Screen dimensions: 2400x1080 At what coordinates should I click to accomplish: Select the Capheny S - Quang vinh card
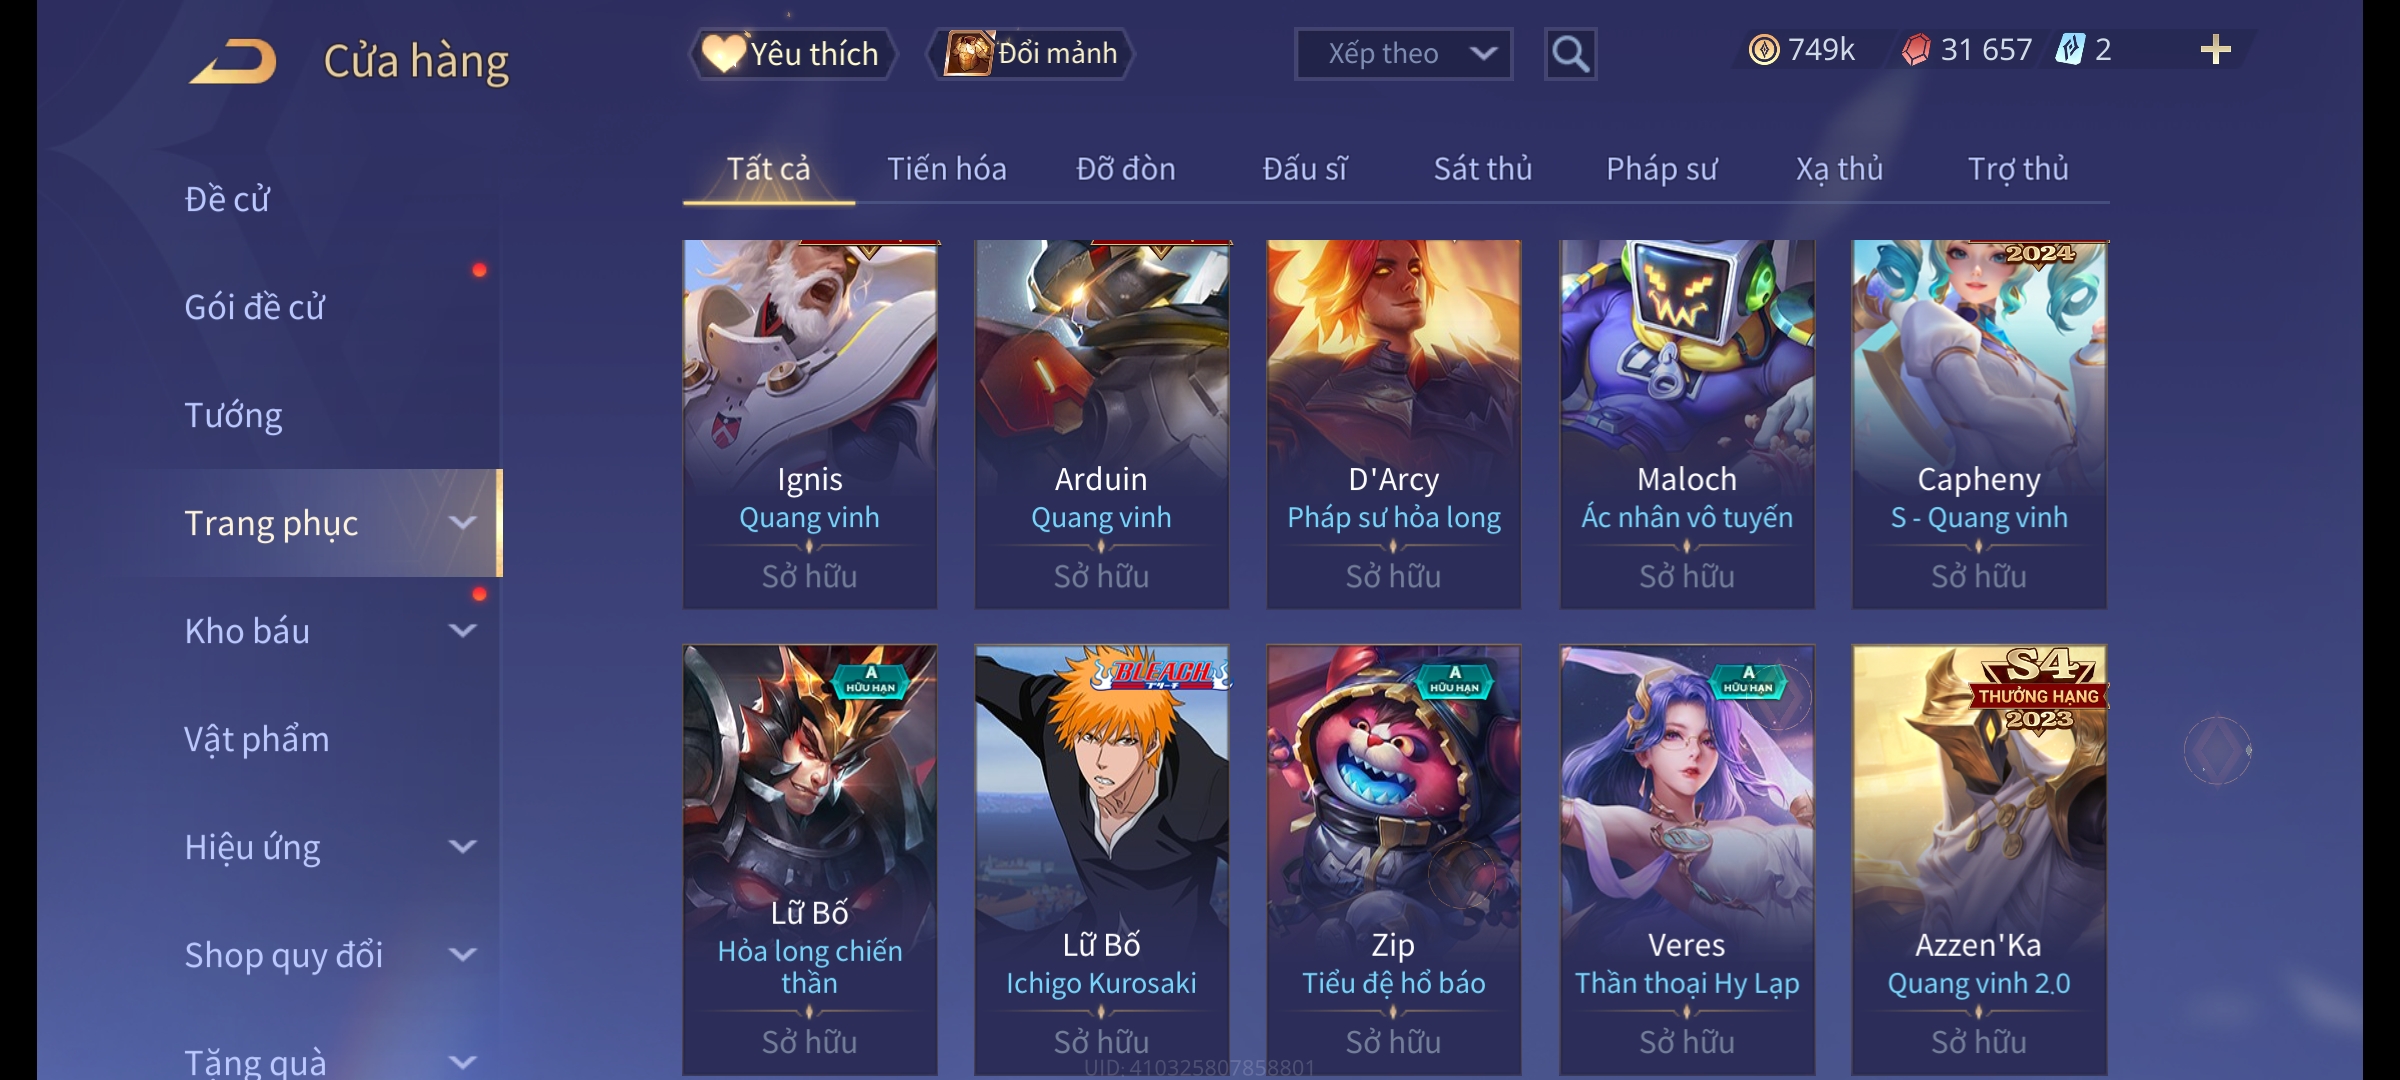pyautogui.click(x=1979, y=424)
